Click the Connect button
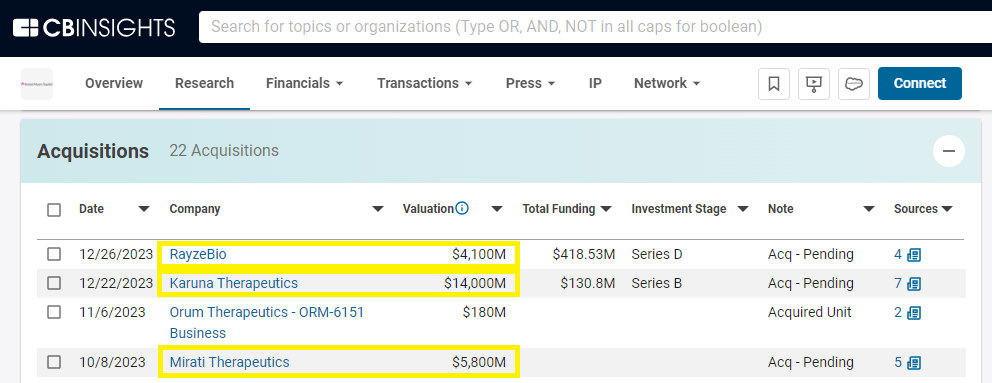The image size is (992, 383). click(920, 84)
